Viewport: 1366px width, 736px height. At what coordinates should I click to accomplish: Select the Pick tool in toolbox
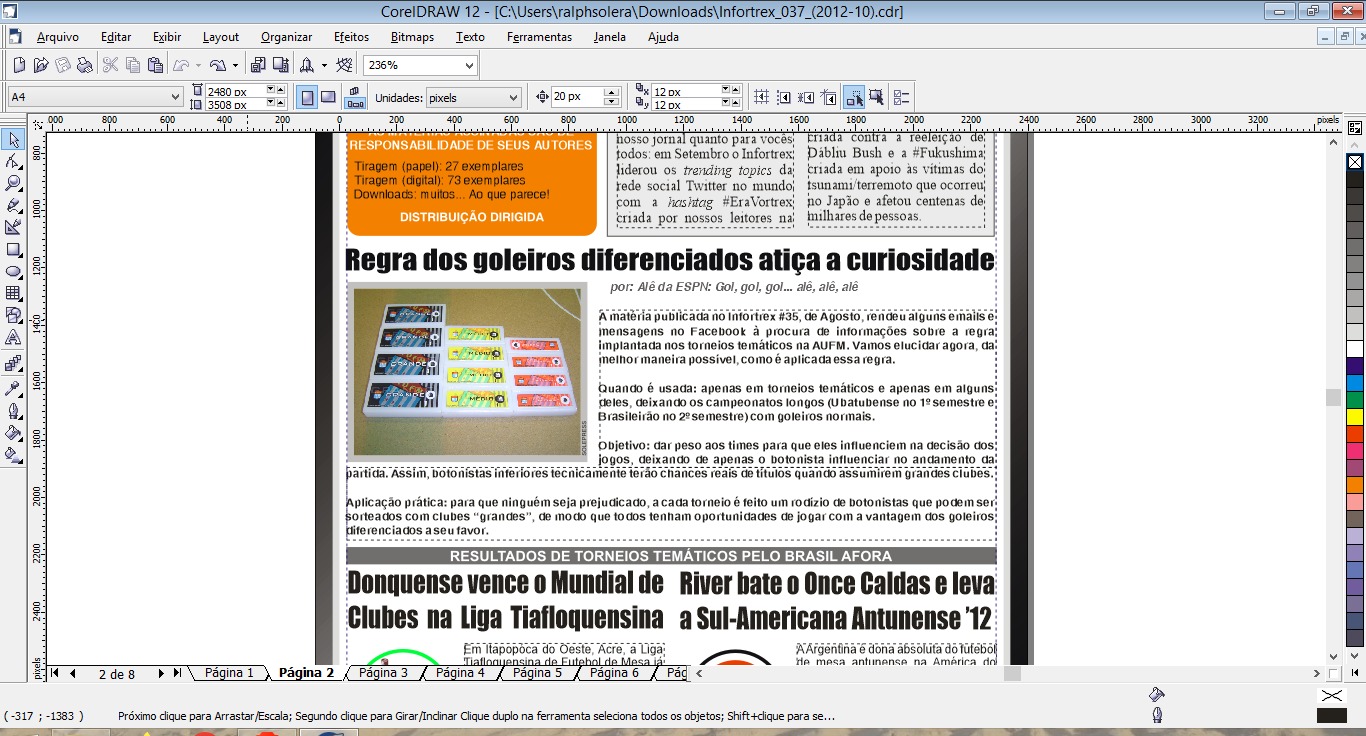[13, 140]
